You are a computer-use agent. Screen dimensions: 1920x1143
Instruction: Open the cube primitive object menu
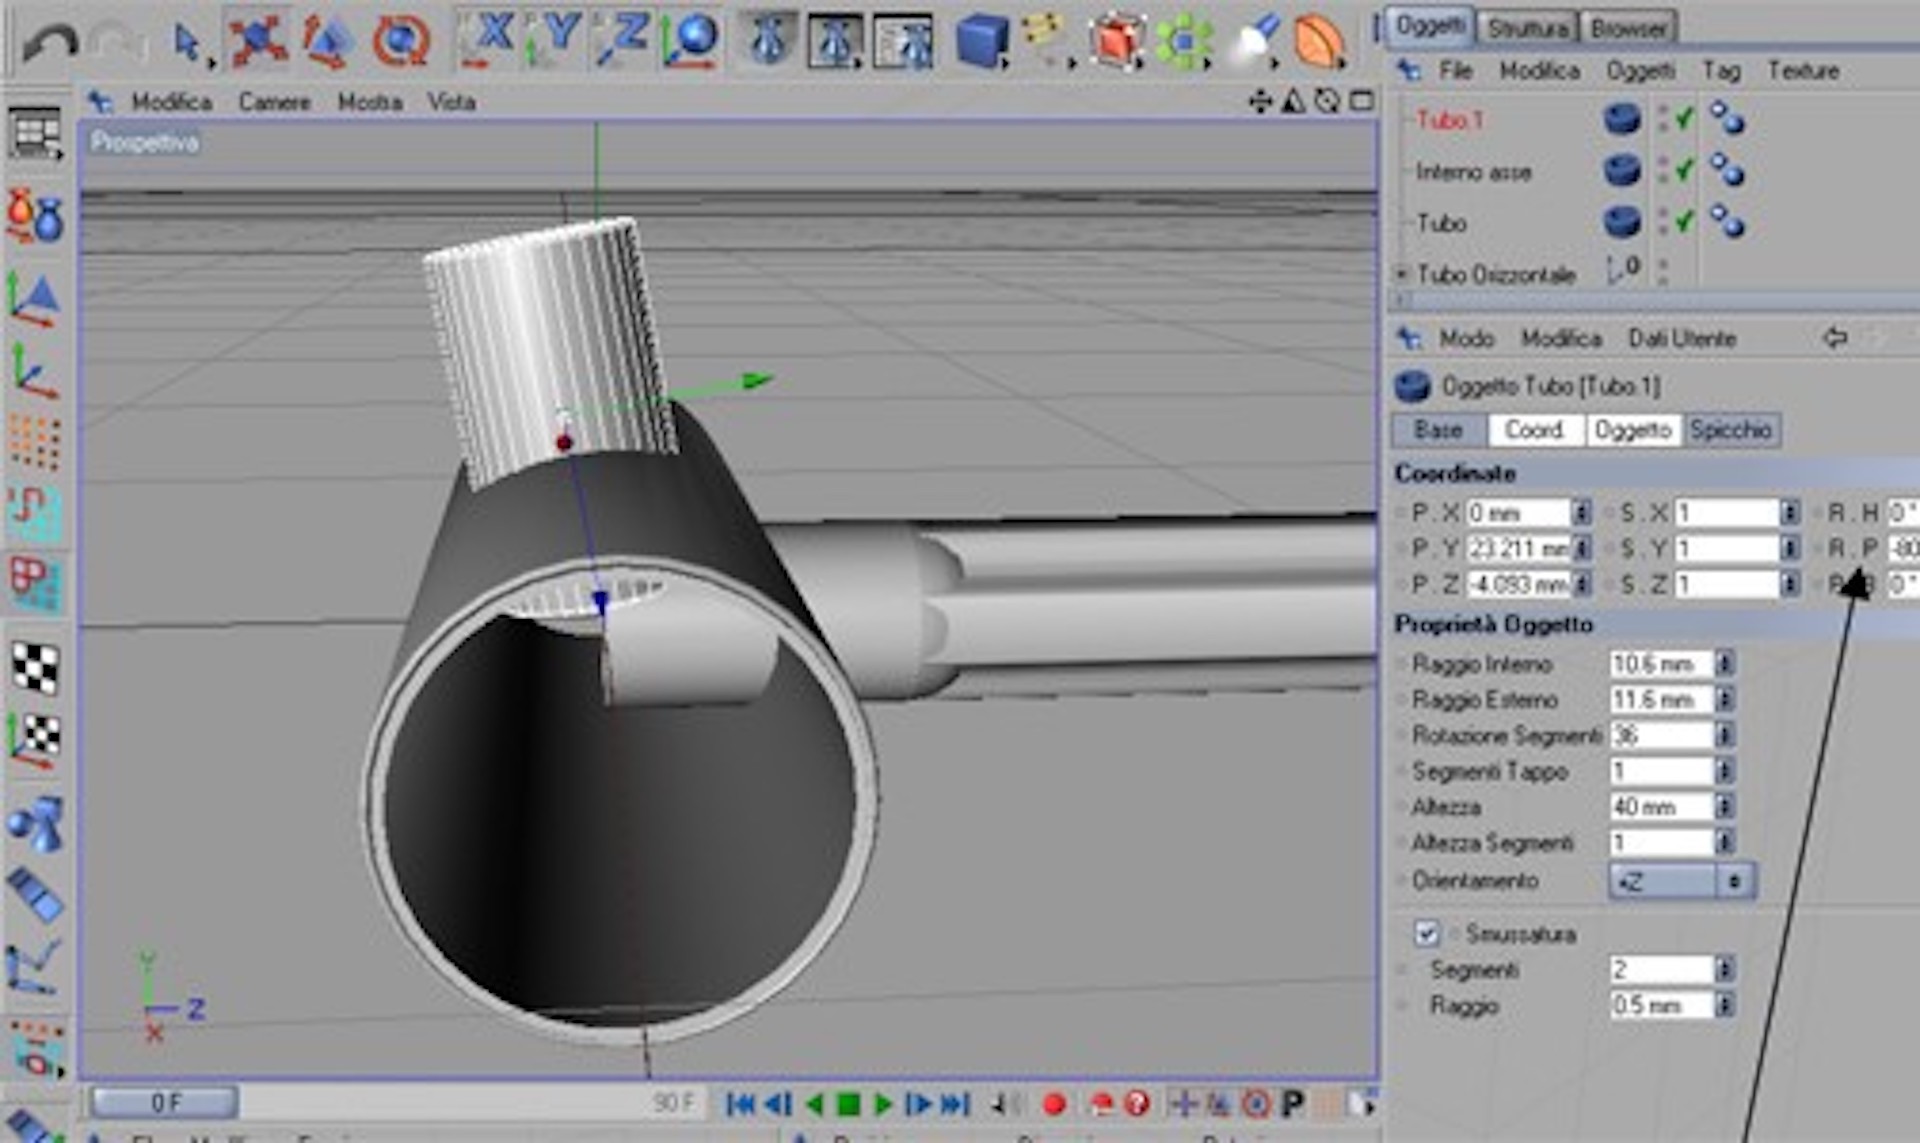click(981, 42)
